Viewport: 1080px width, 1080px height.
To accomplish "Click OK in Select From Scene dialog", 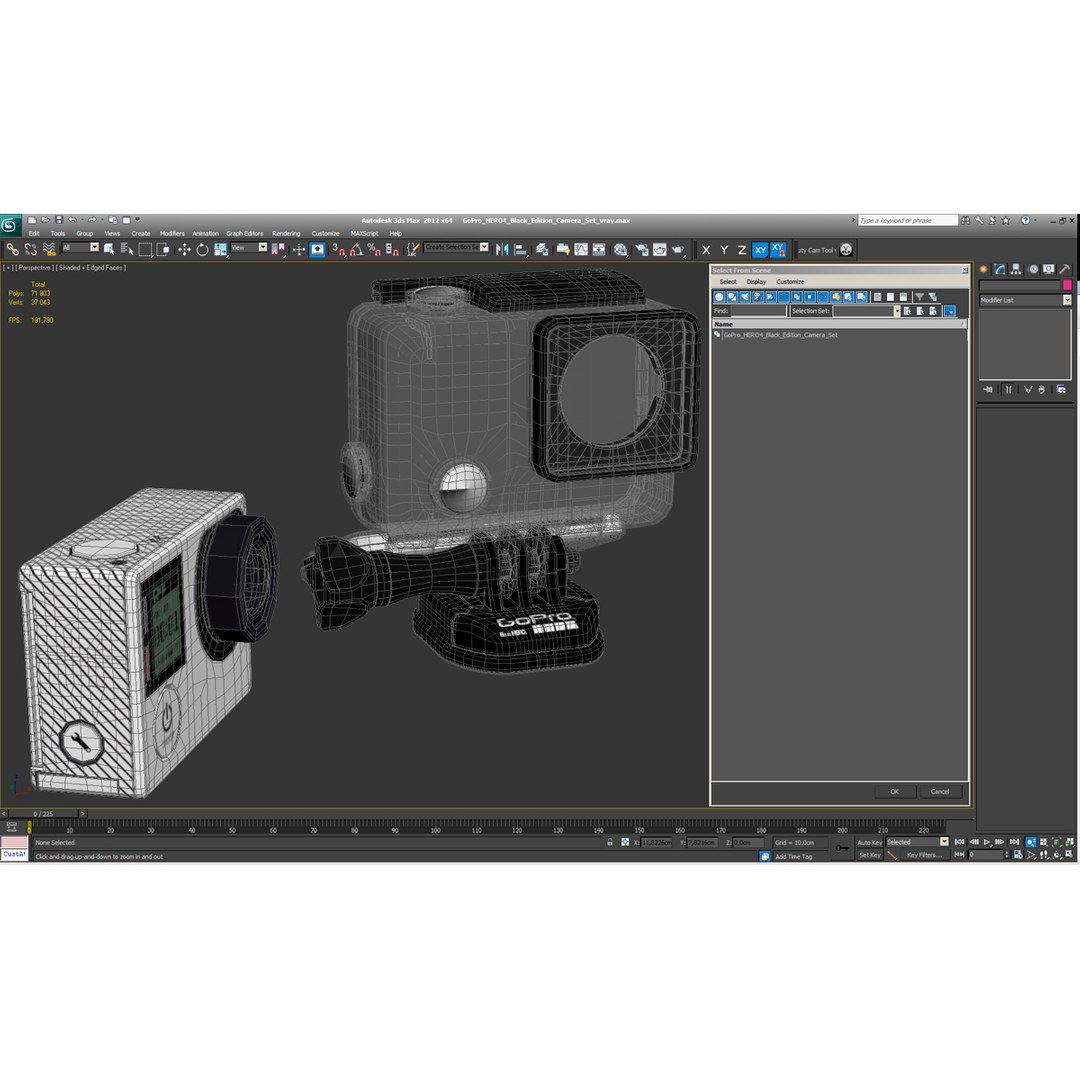I will pos(894,791).
